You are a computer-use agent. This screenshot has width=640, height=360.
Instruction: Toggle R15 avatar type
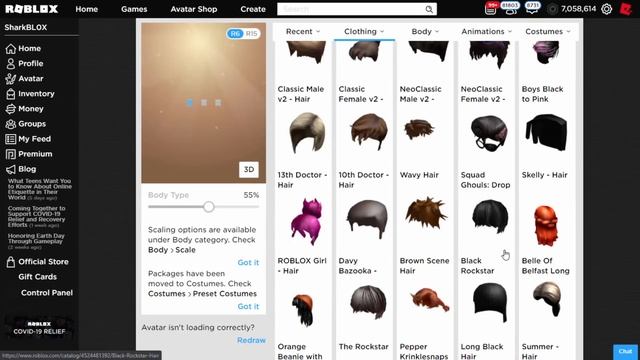click(x=251, y=33)
